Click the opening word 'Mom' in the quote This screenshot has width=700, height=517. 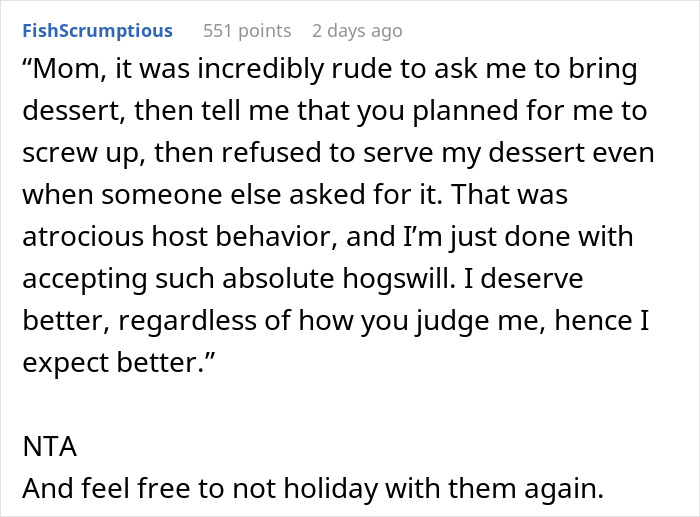(x=63, y=72)
